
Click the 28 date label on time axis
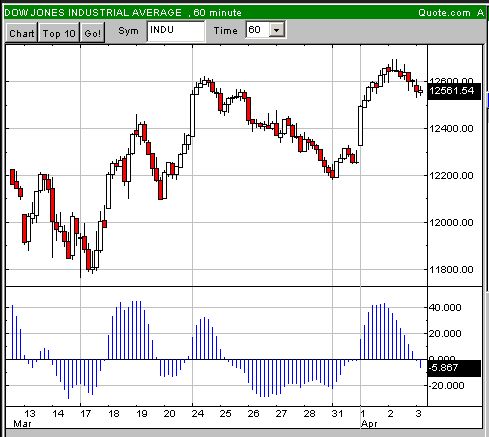pyautogui.click(x=309, y=414)
